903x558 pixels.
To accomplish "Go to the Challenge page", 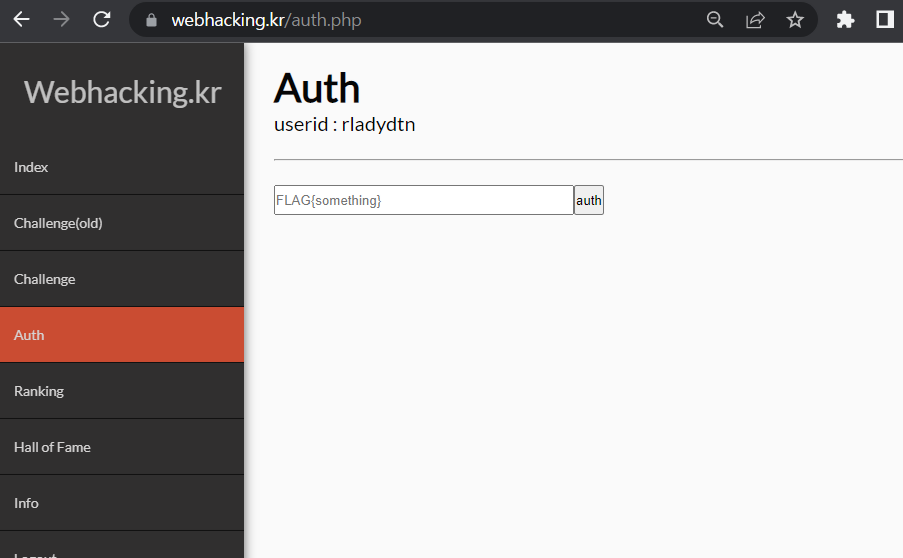I will [x=122, y=279].
